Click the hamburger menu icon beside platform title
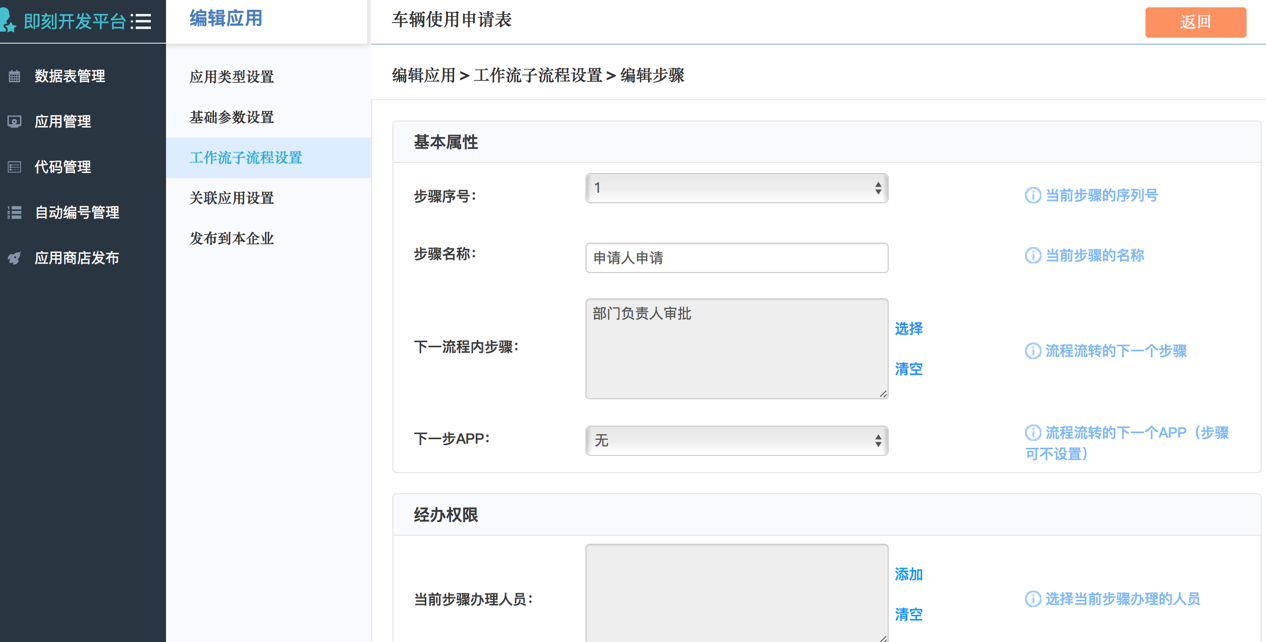This screenshot has width=1266, height=642. (x=141, y=21)
